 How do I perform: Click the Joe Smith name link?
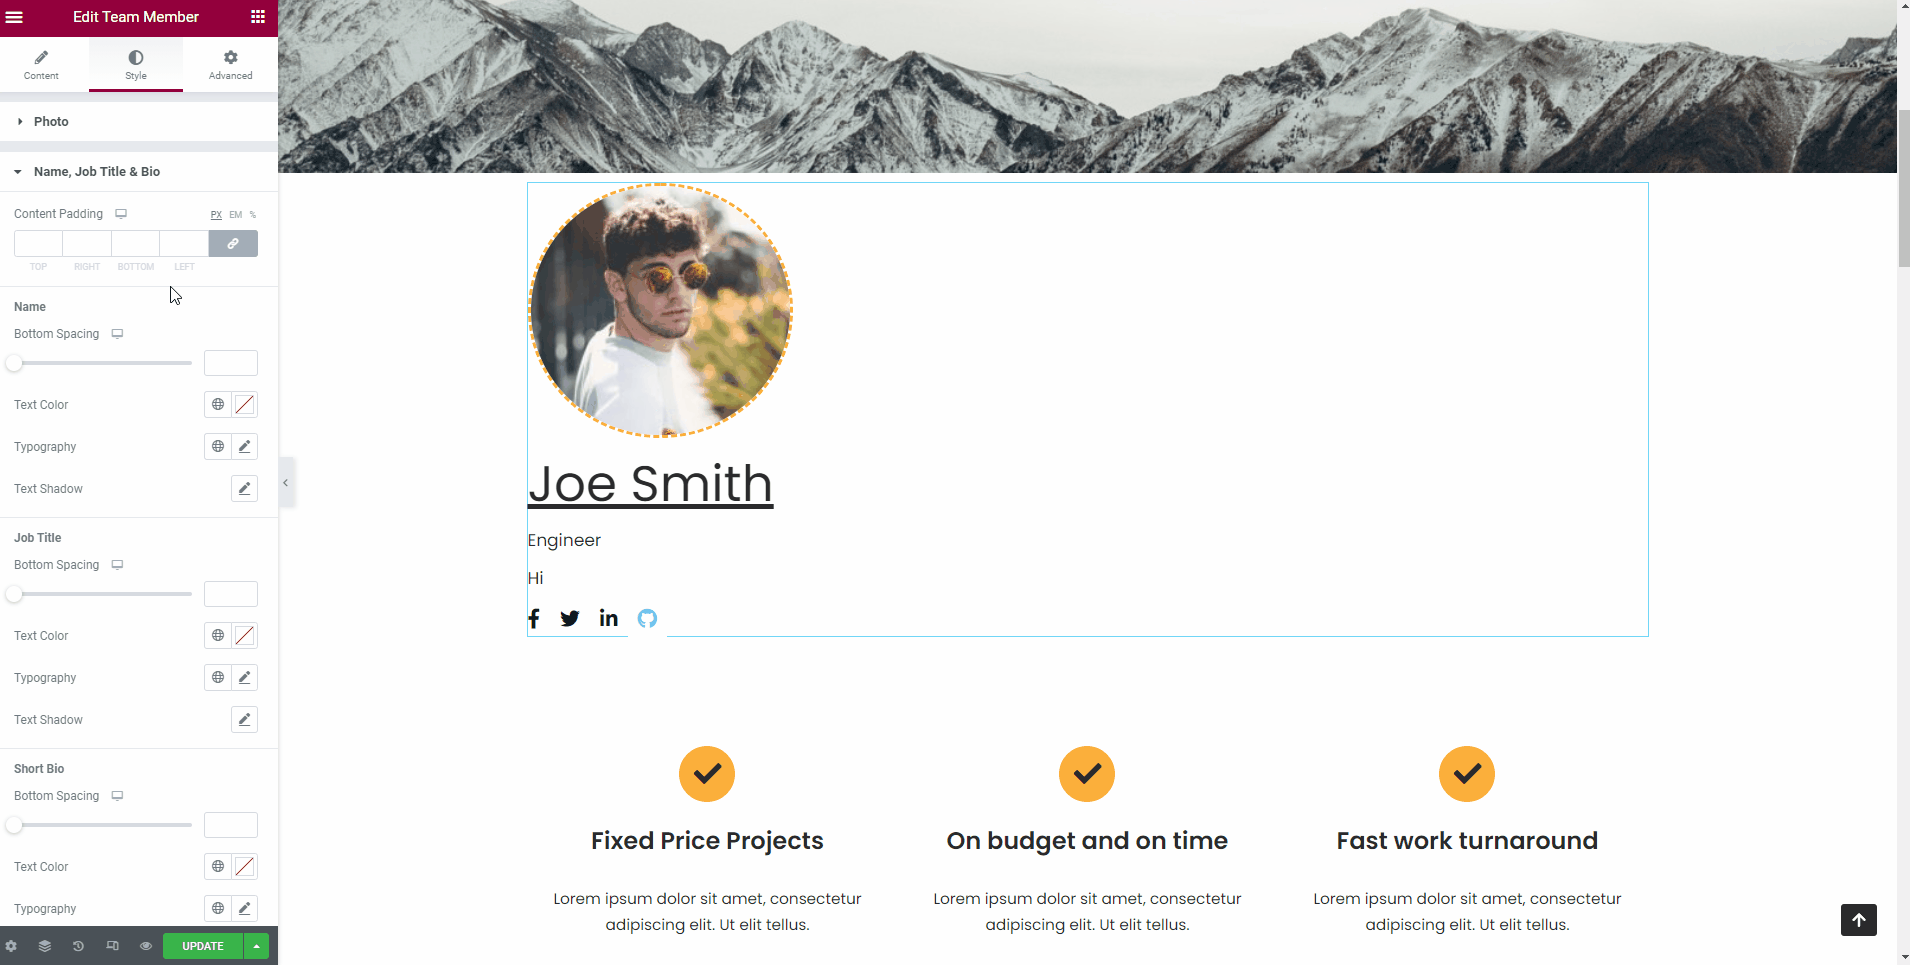coord(650,485)
